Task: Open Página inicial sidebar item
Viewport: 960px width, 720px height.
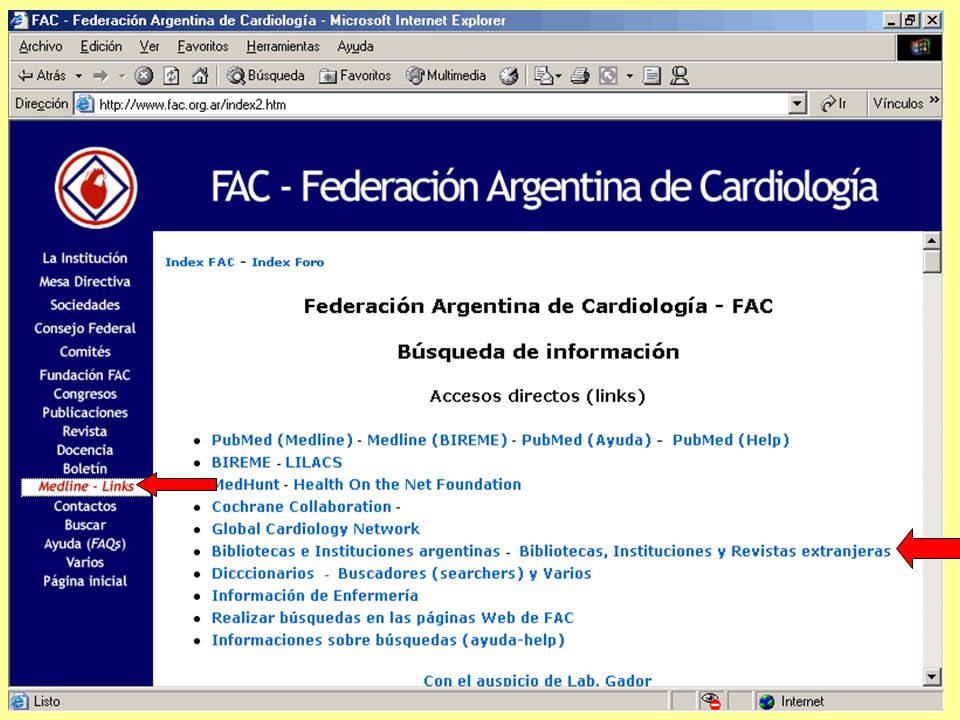Action: [85, 581]
